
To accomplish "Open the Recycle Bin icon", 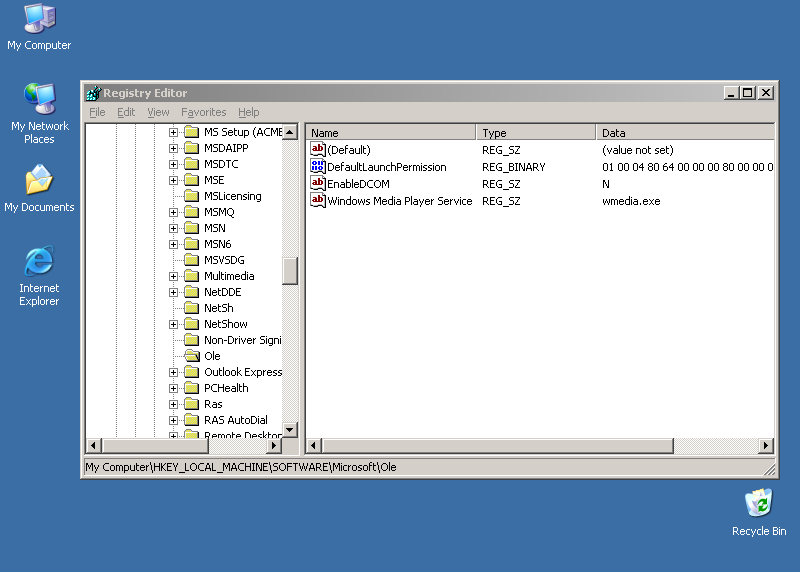I will [759, 512].
